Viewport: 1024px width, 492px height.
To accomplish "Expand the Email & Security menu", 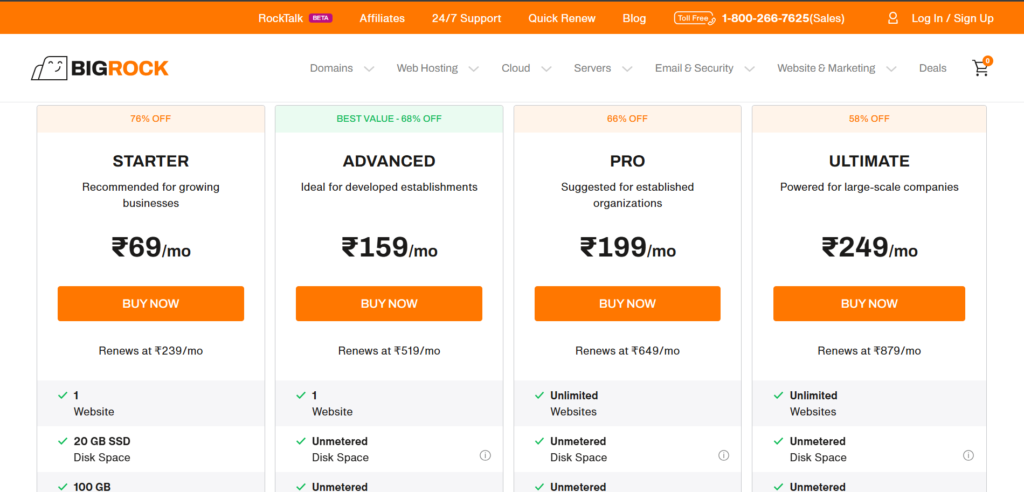I will pyautogui.click(x=704, y=68).
